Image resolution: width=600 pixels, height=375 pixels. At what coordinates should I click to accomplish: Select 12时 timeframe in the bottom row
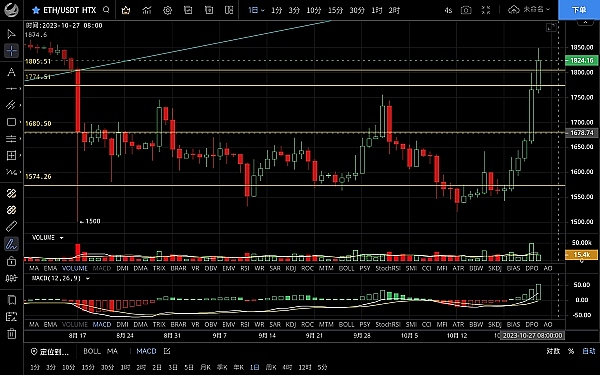(305, 367)
